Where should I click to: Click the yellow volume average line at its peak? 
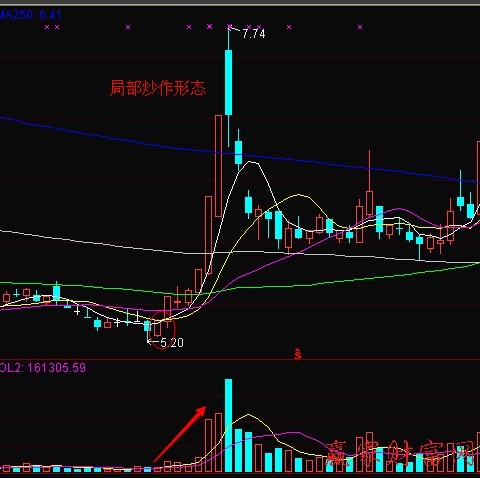click(248, 415)
